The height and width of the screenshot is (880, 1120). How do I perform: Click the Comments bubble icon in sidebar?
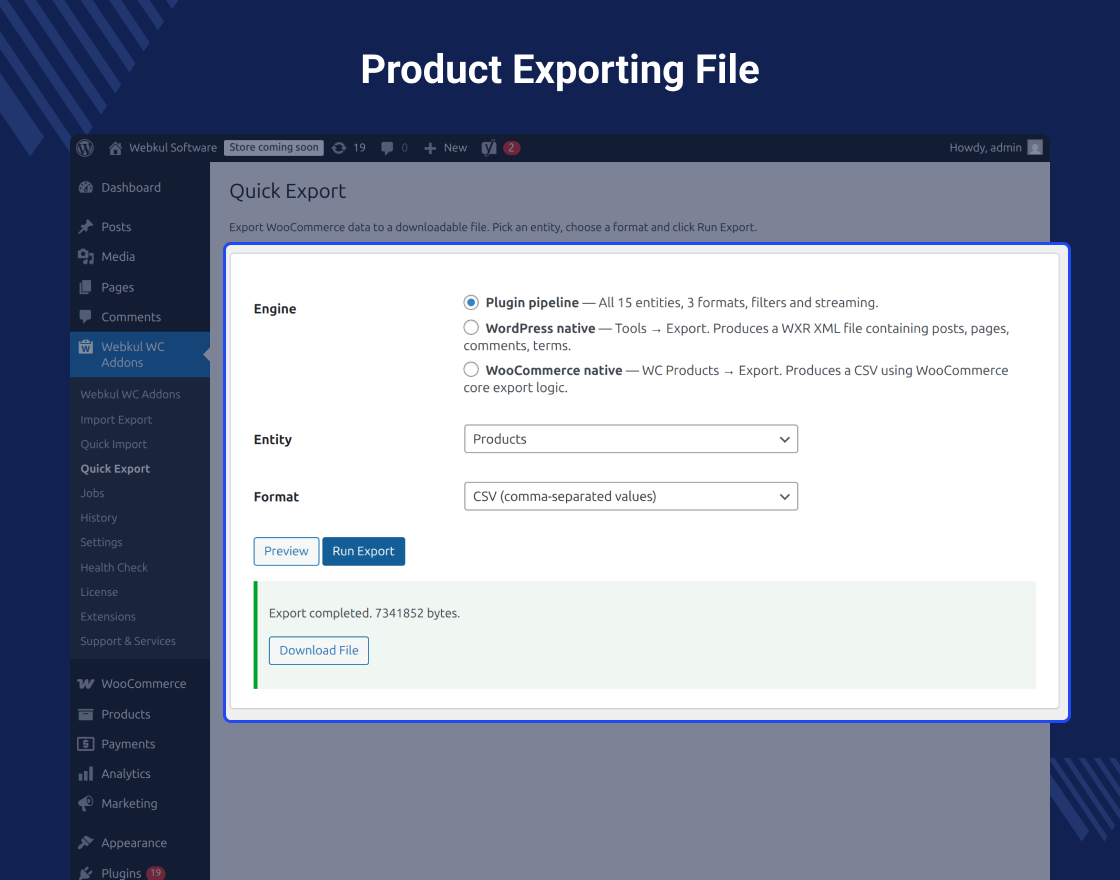(x=86, y=316)
